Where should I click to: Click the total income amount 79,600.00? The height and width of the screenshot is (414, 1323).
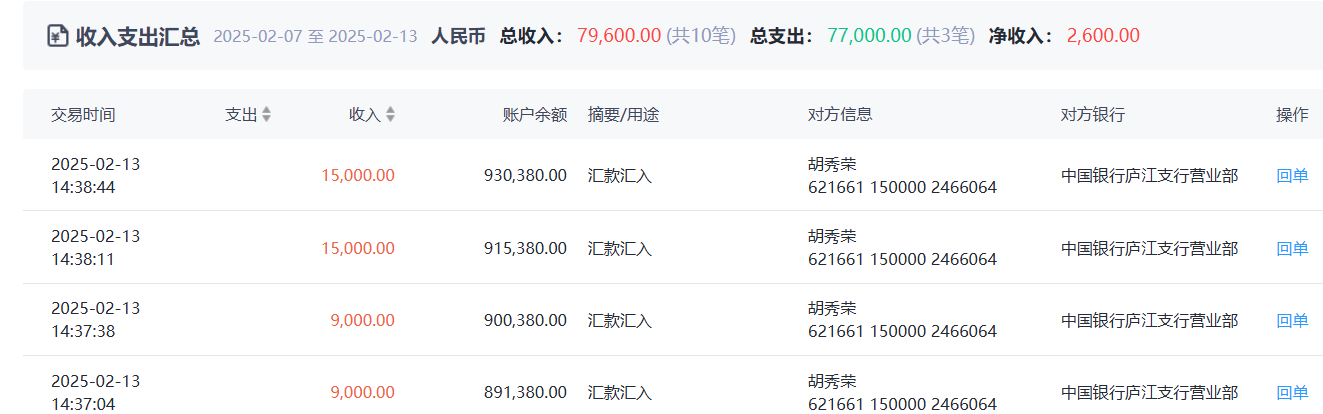[x=618, y=36]
